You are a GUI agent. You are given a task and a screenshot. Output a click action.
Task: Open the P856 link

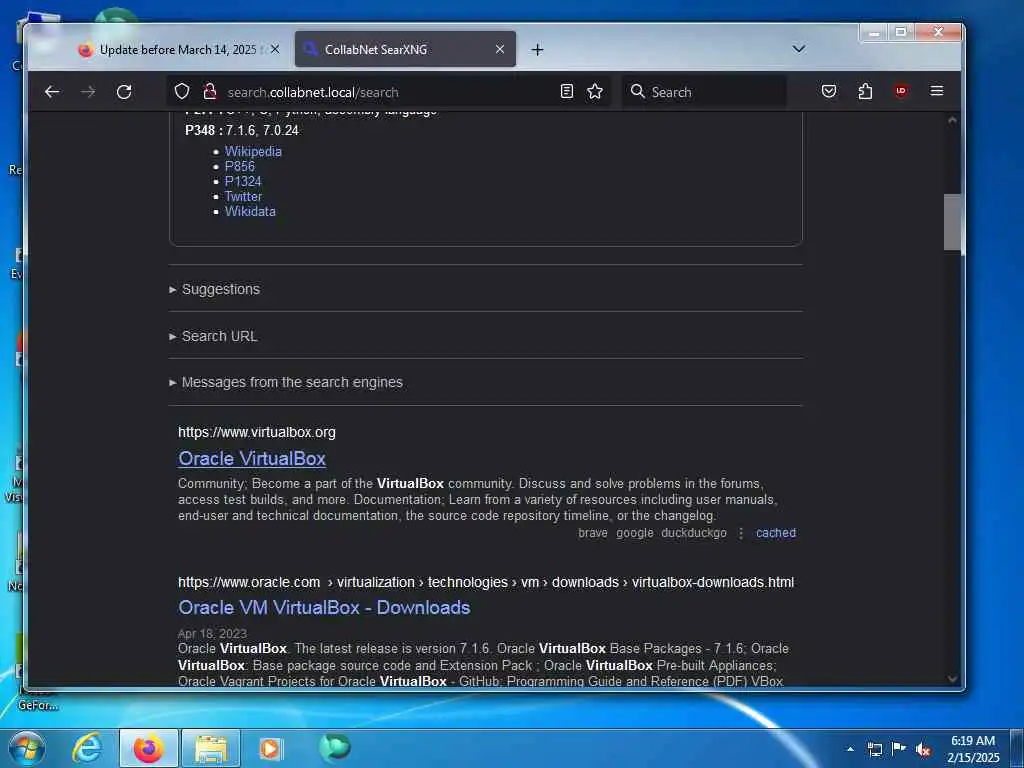pos(240,167)
